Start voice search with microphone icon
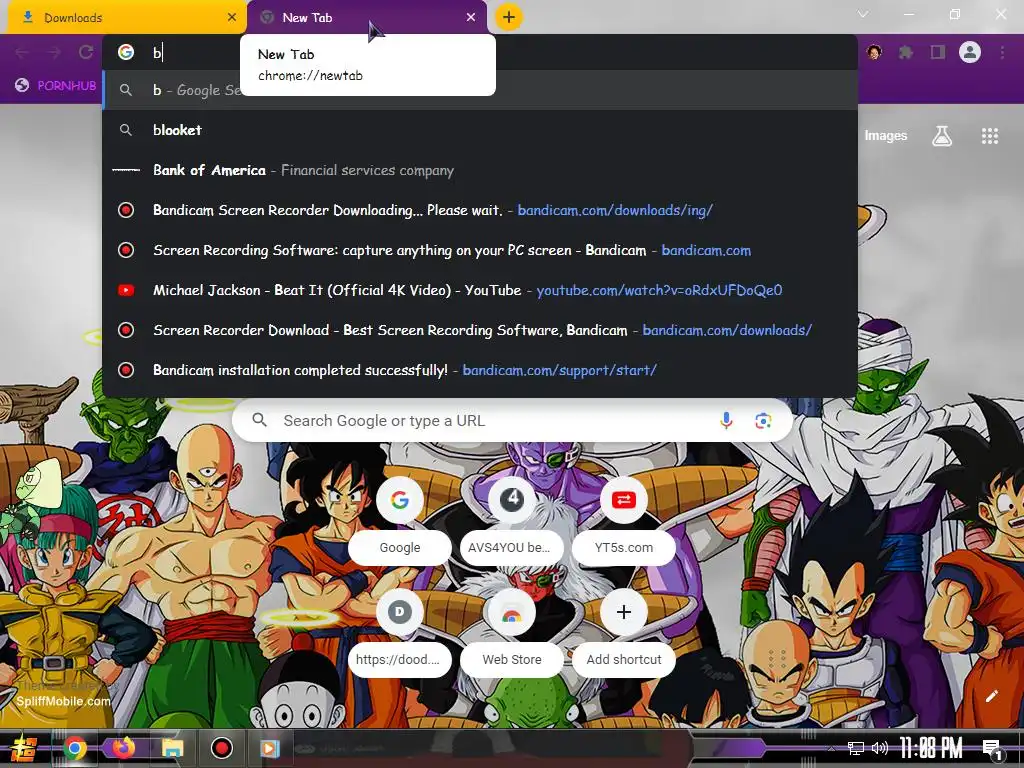Viewport: 1024px width, 768px height. tap(726, 421)
